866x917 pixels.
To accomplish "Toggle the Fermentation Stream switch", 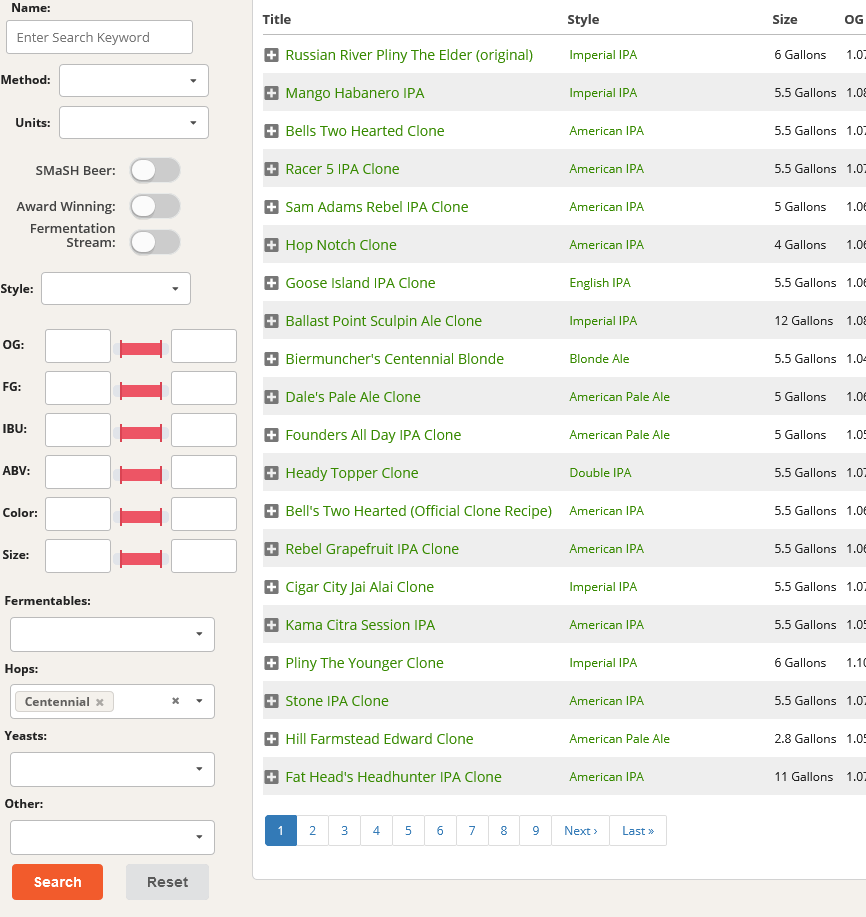I will click(155, 242).
